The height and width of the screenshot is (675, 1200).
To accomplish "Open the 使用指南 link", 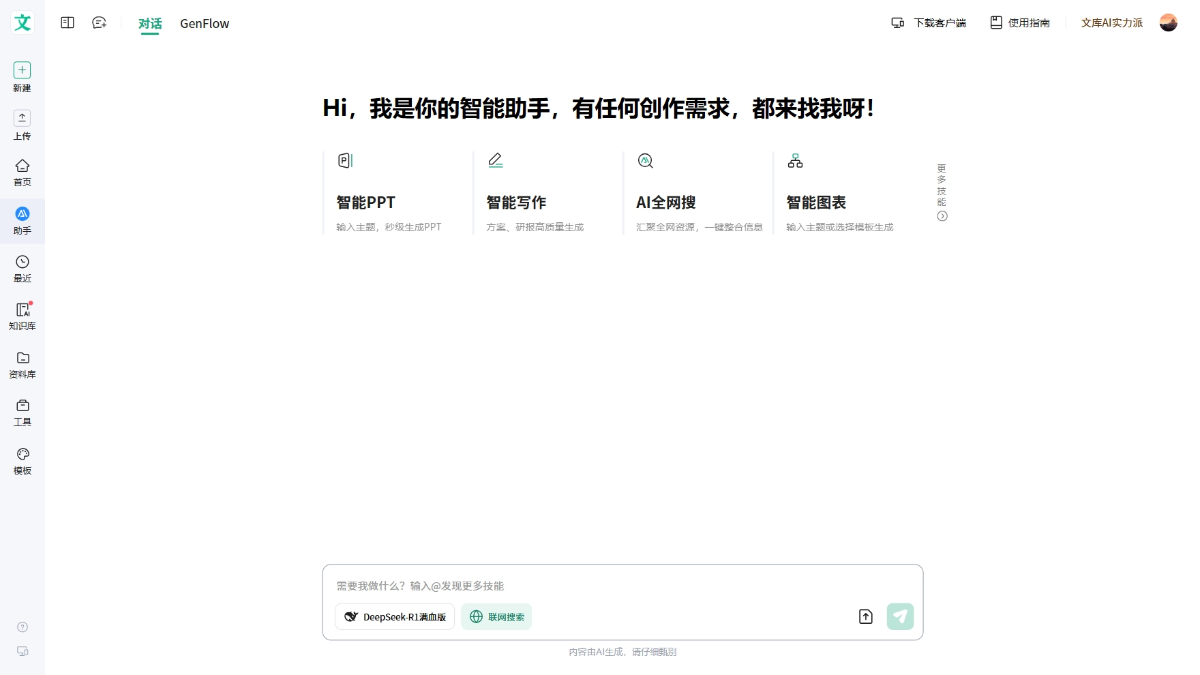I will pos(1020,23).
